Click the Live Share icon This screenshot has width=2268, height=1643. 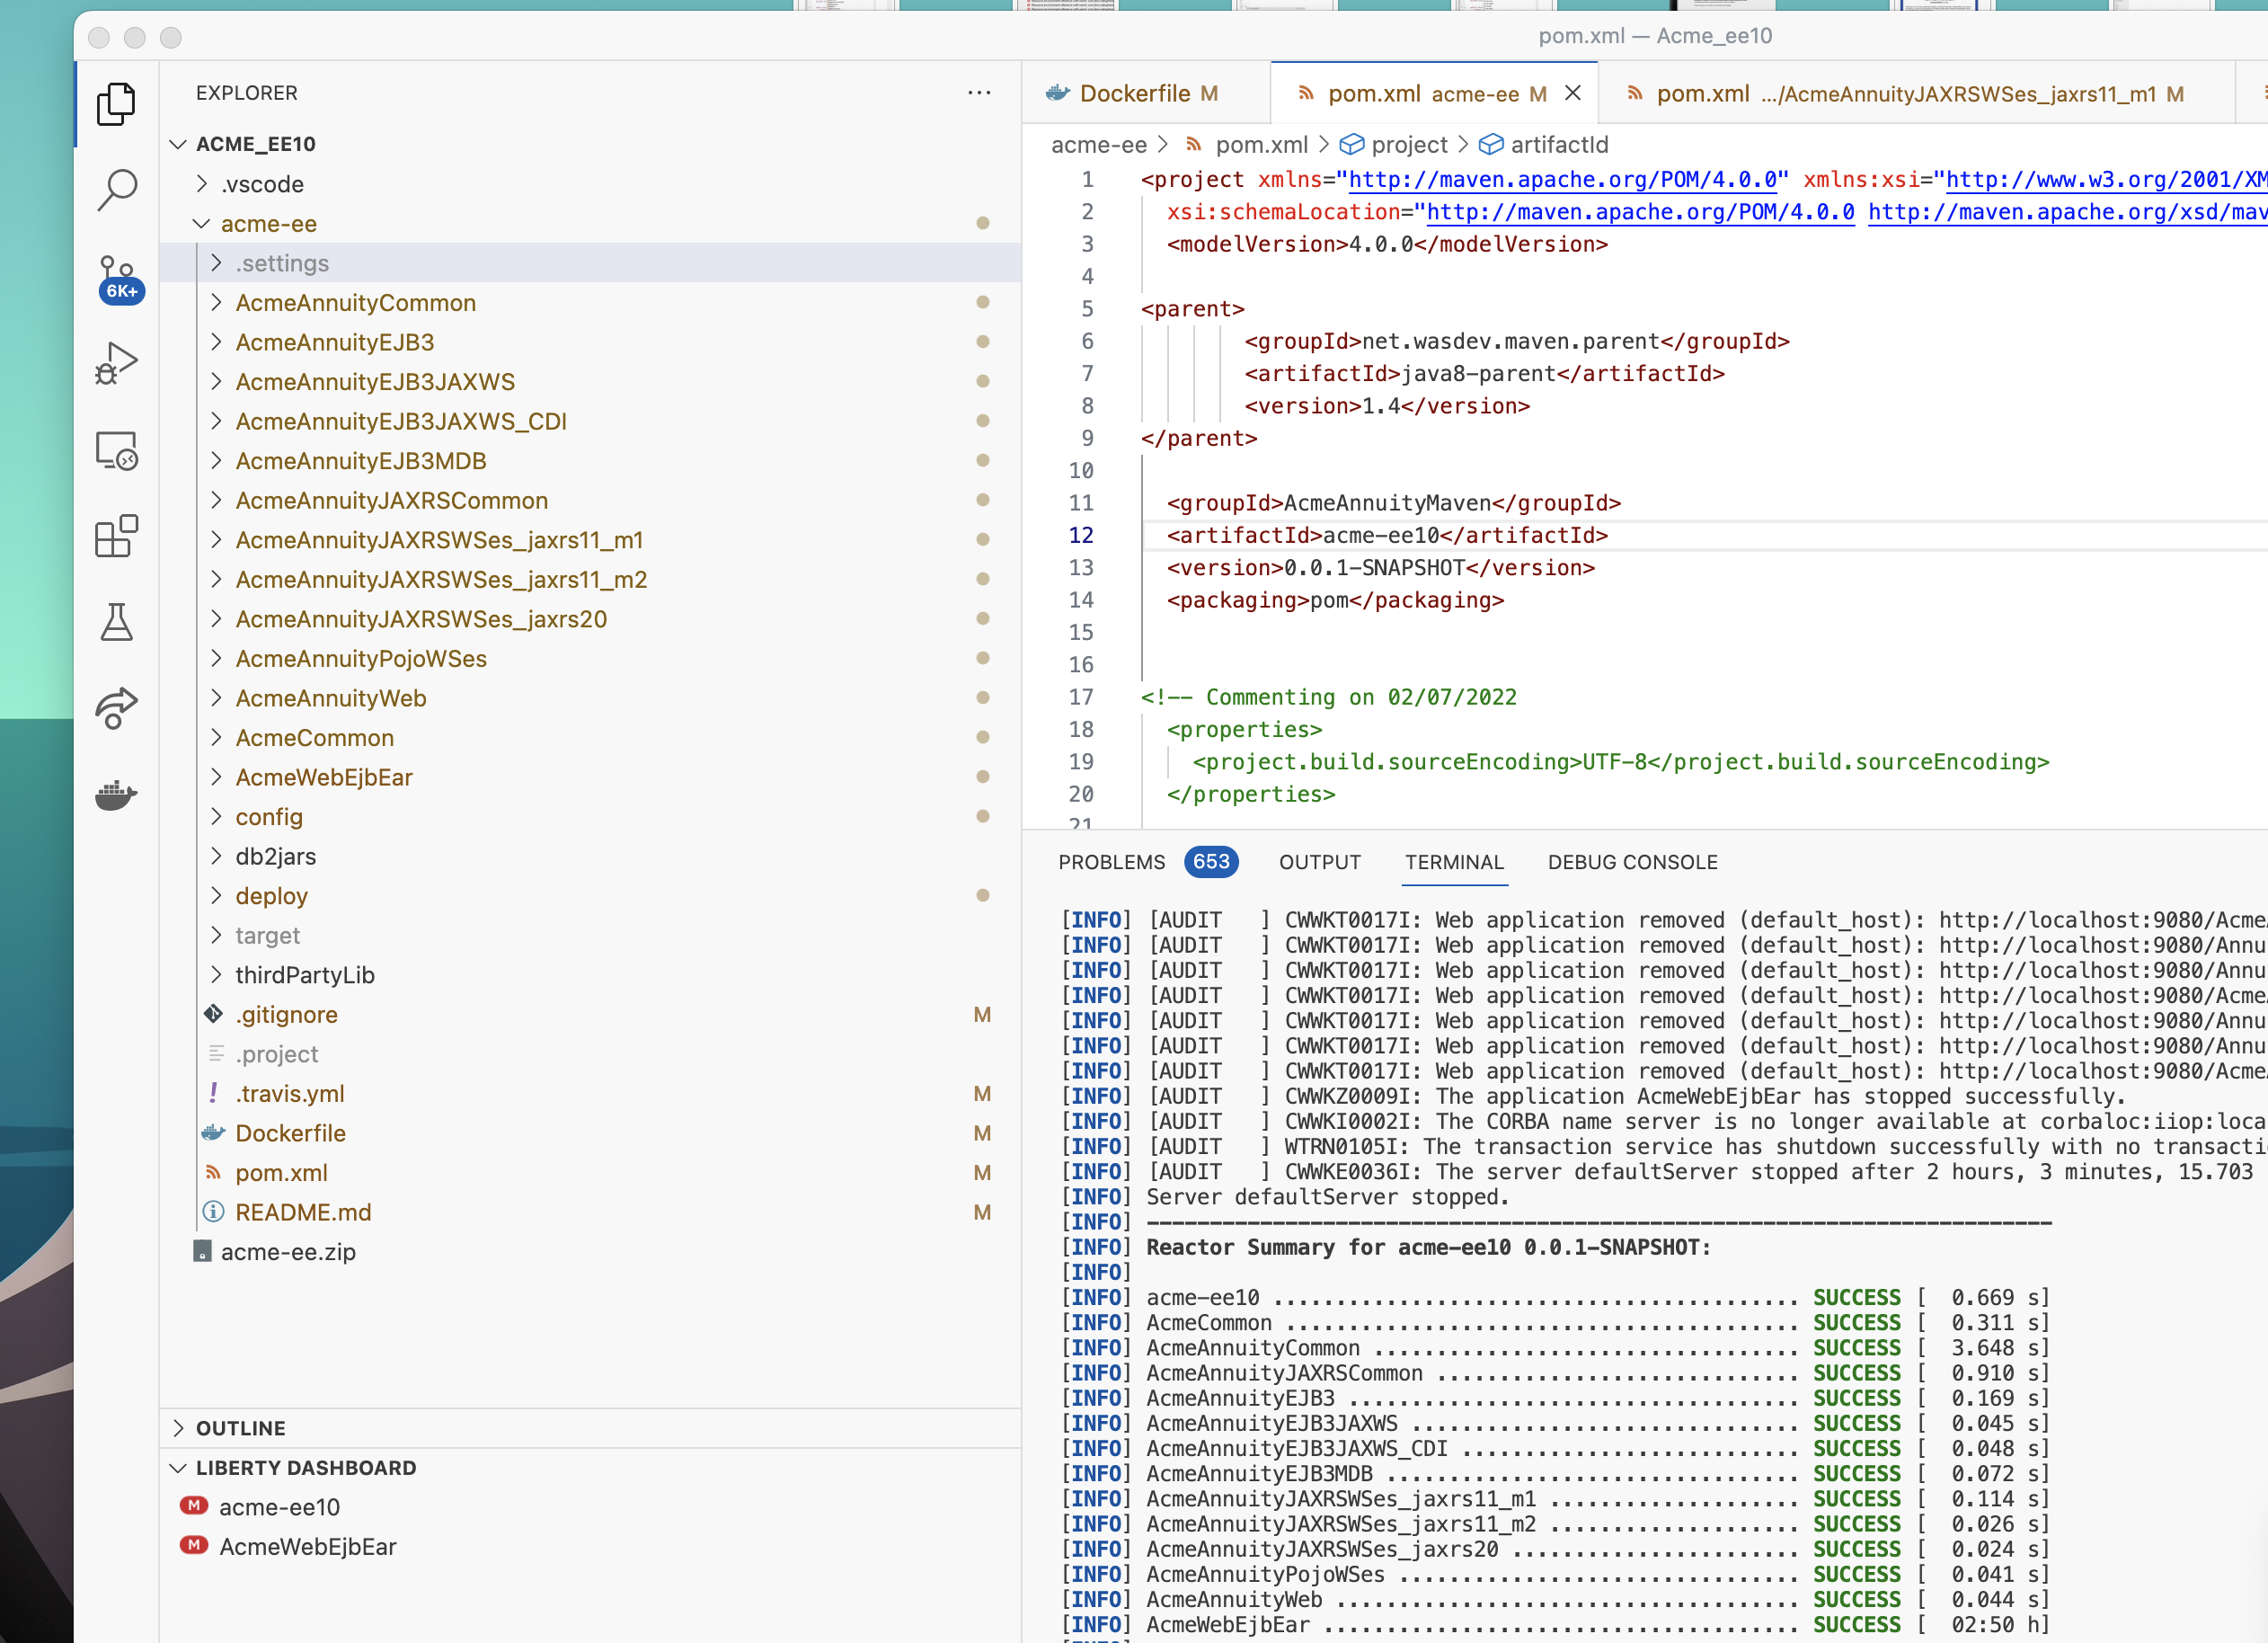coord(117,708)
